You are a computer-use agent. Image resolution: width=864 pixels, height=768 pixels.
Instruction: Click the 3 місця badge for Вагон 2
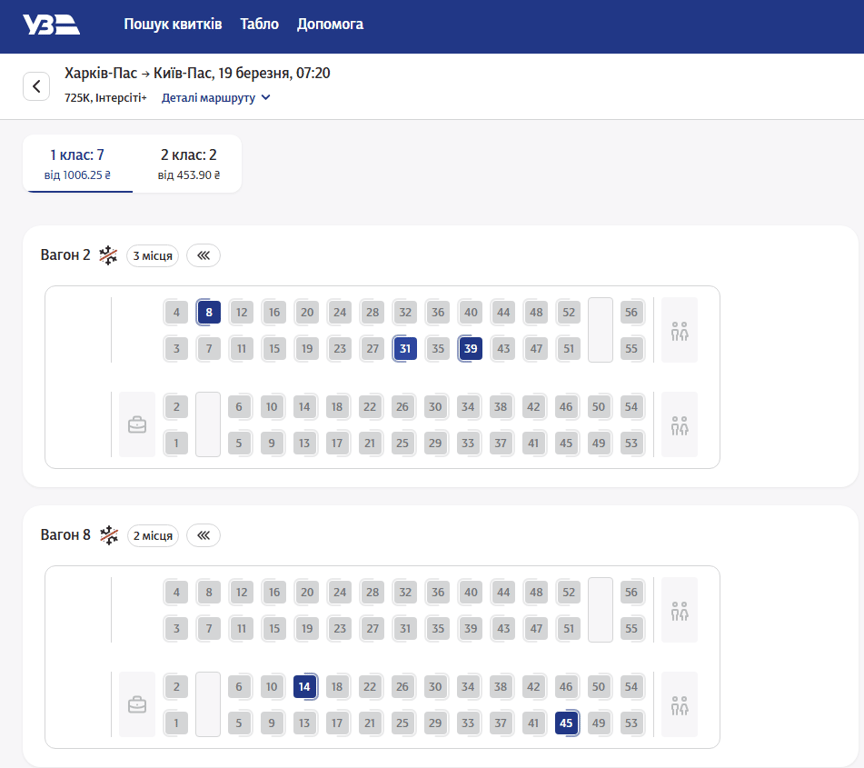tap(152, 256)
